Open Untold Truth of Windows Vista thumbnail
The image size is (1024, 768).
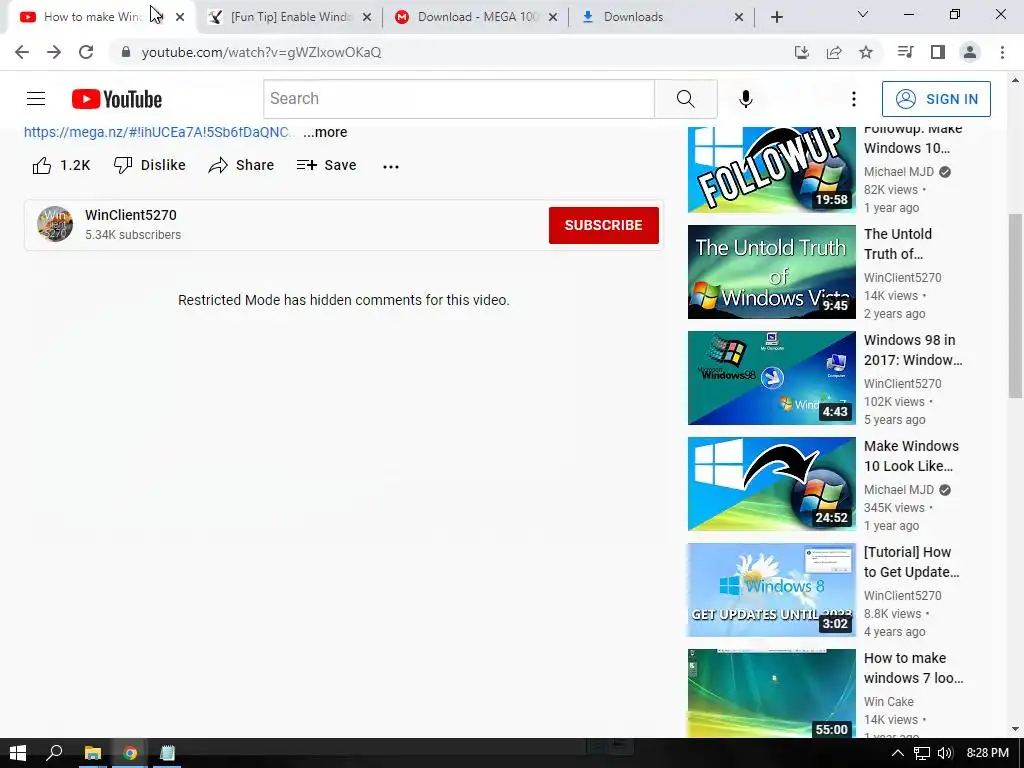click(771, 272)
